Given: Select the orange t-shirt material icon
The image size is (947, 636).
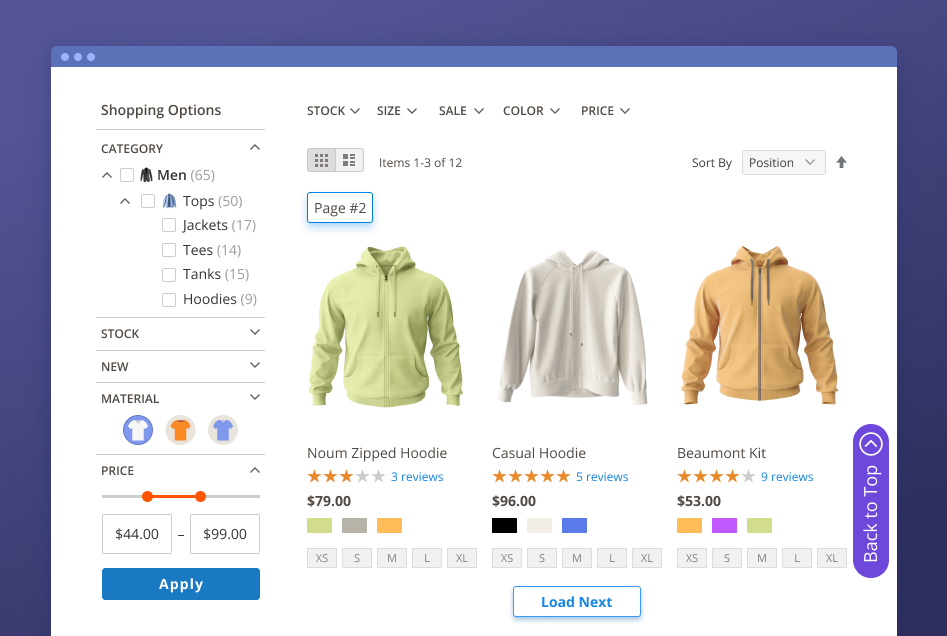Looking at the screenshot, I should point(180,430).
